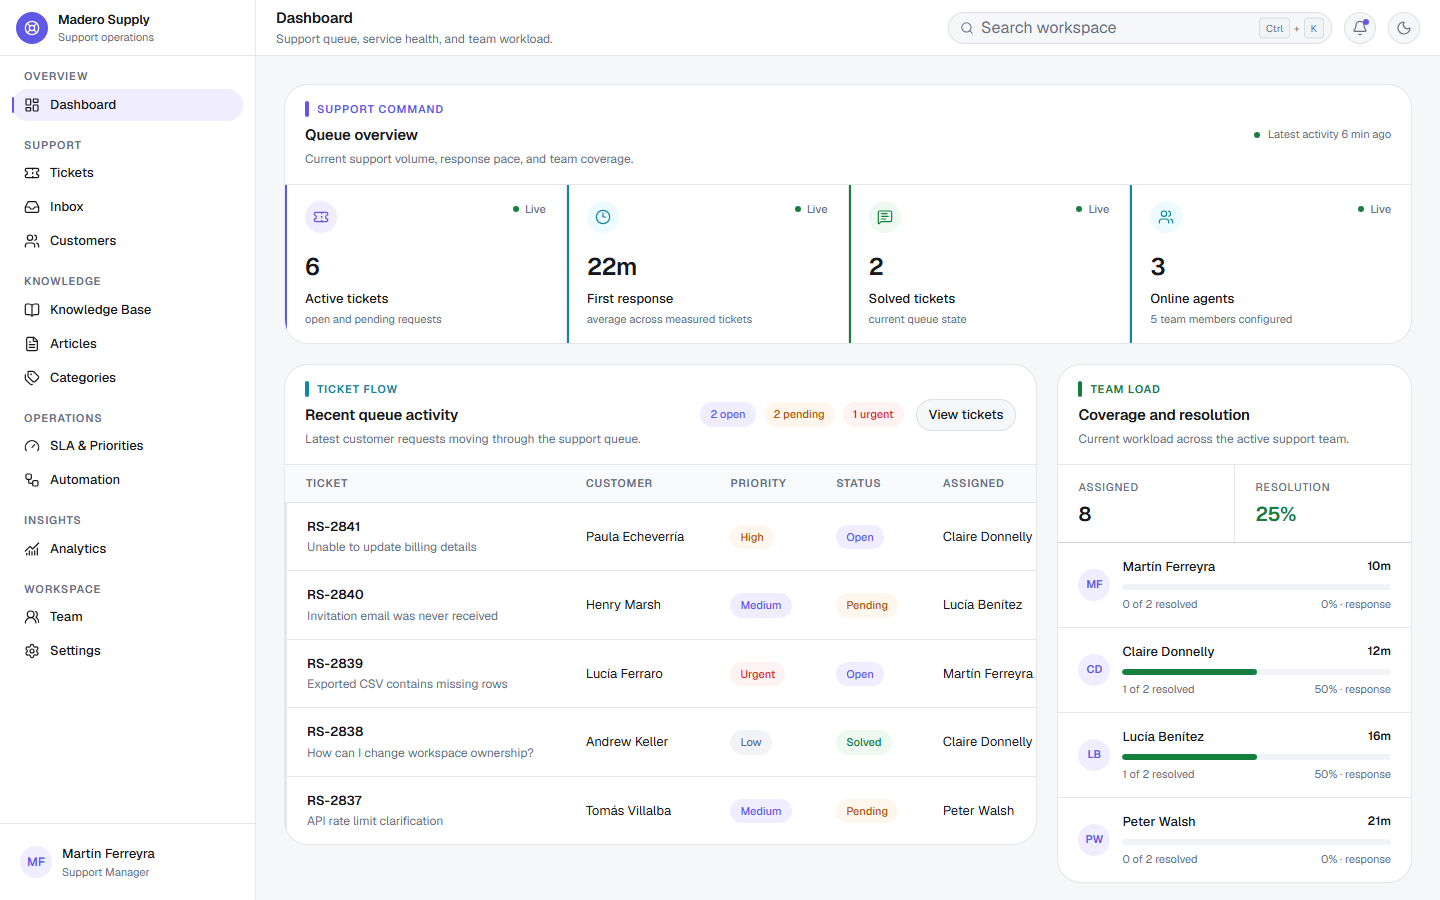Click the Analytics chart icon
Viewport: 1440px width, 900px height.
click(x=32, y=549)
